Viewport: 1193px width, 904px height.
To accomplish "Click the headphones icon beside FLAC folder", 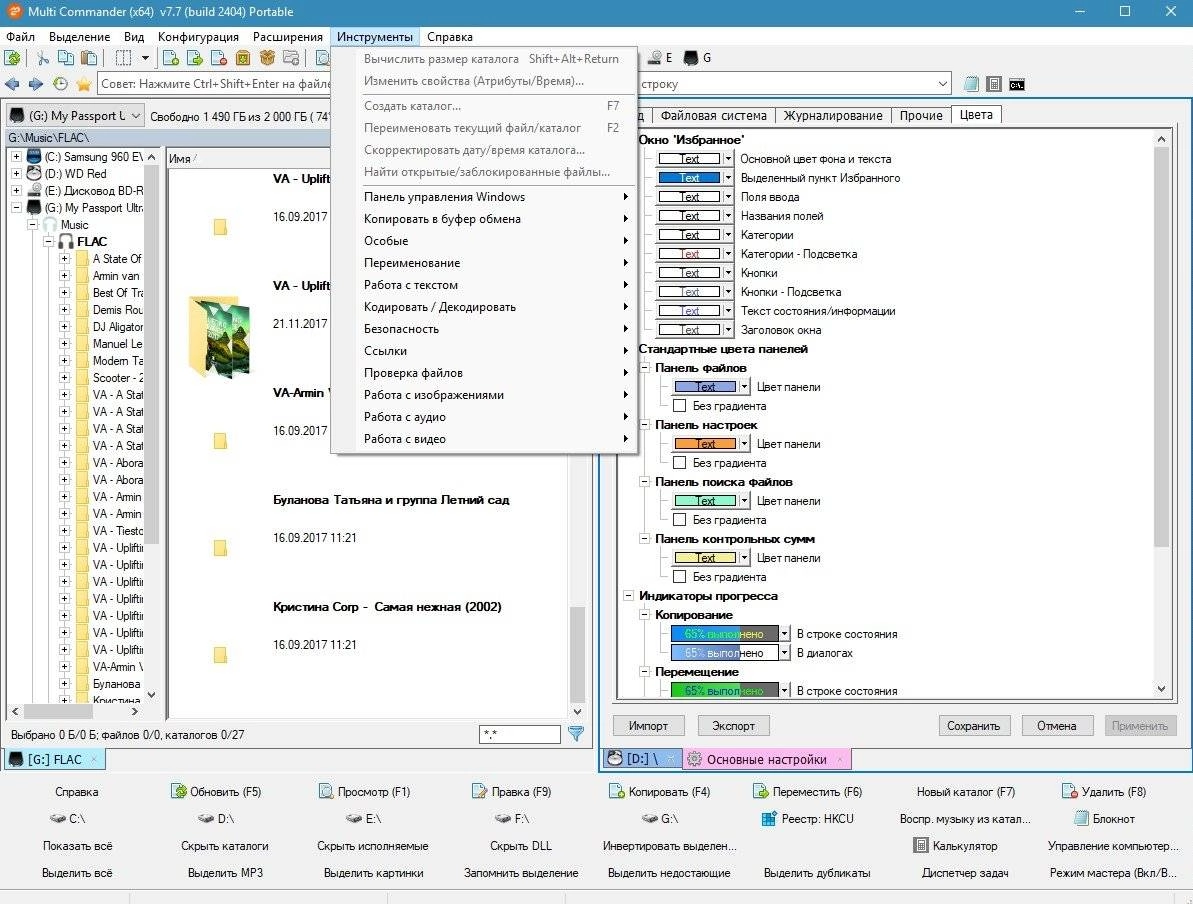I will (x=67, y=241).
